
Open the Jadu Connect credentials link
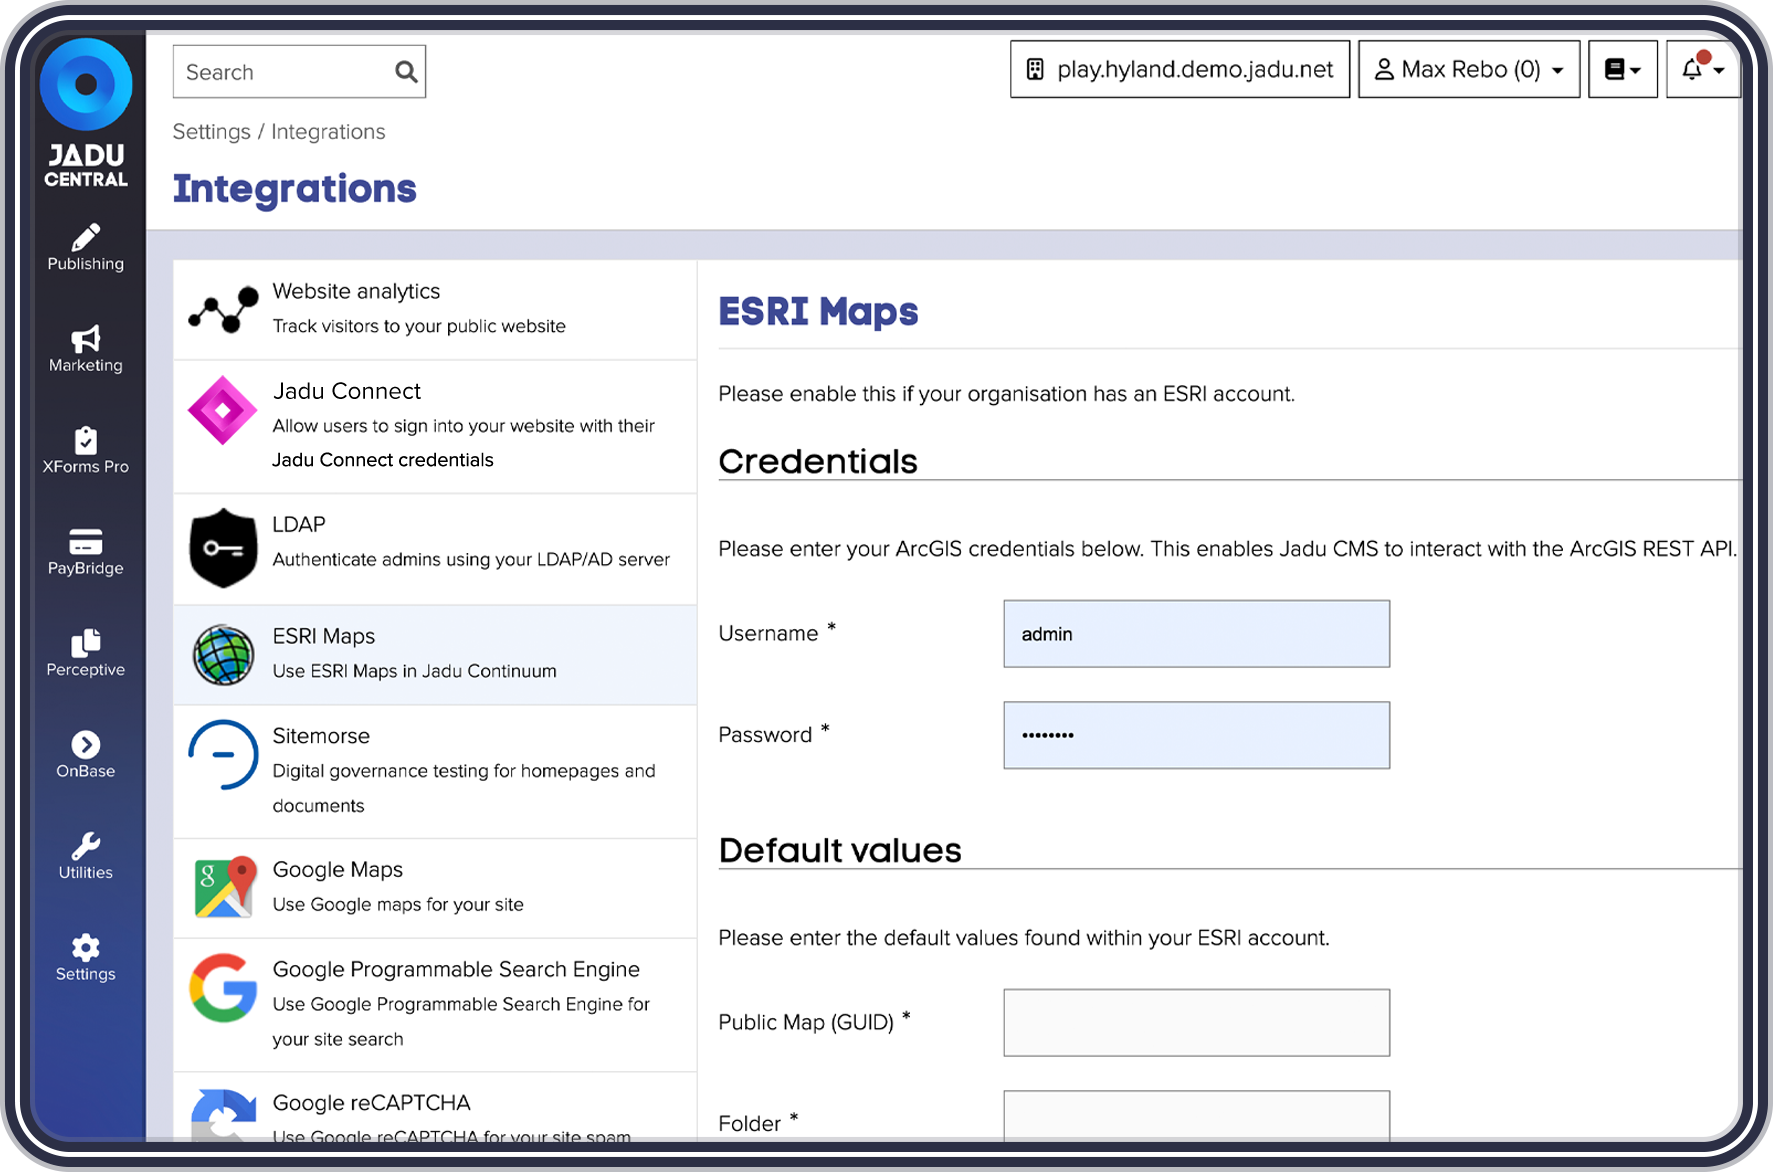point(383,460)
